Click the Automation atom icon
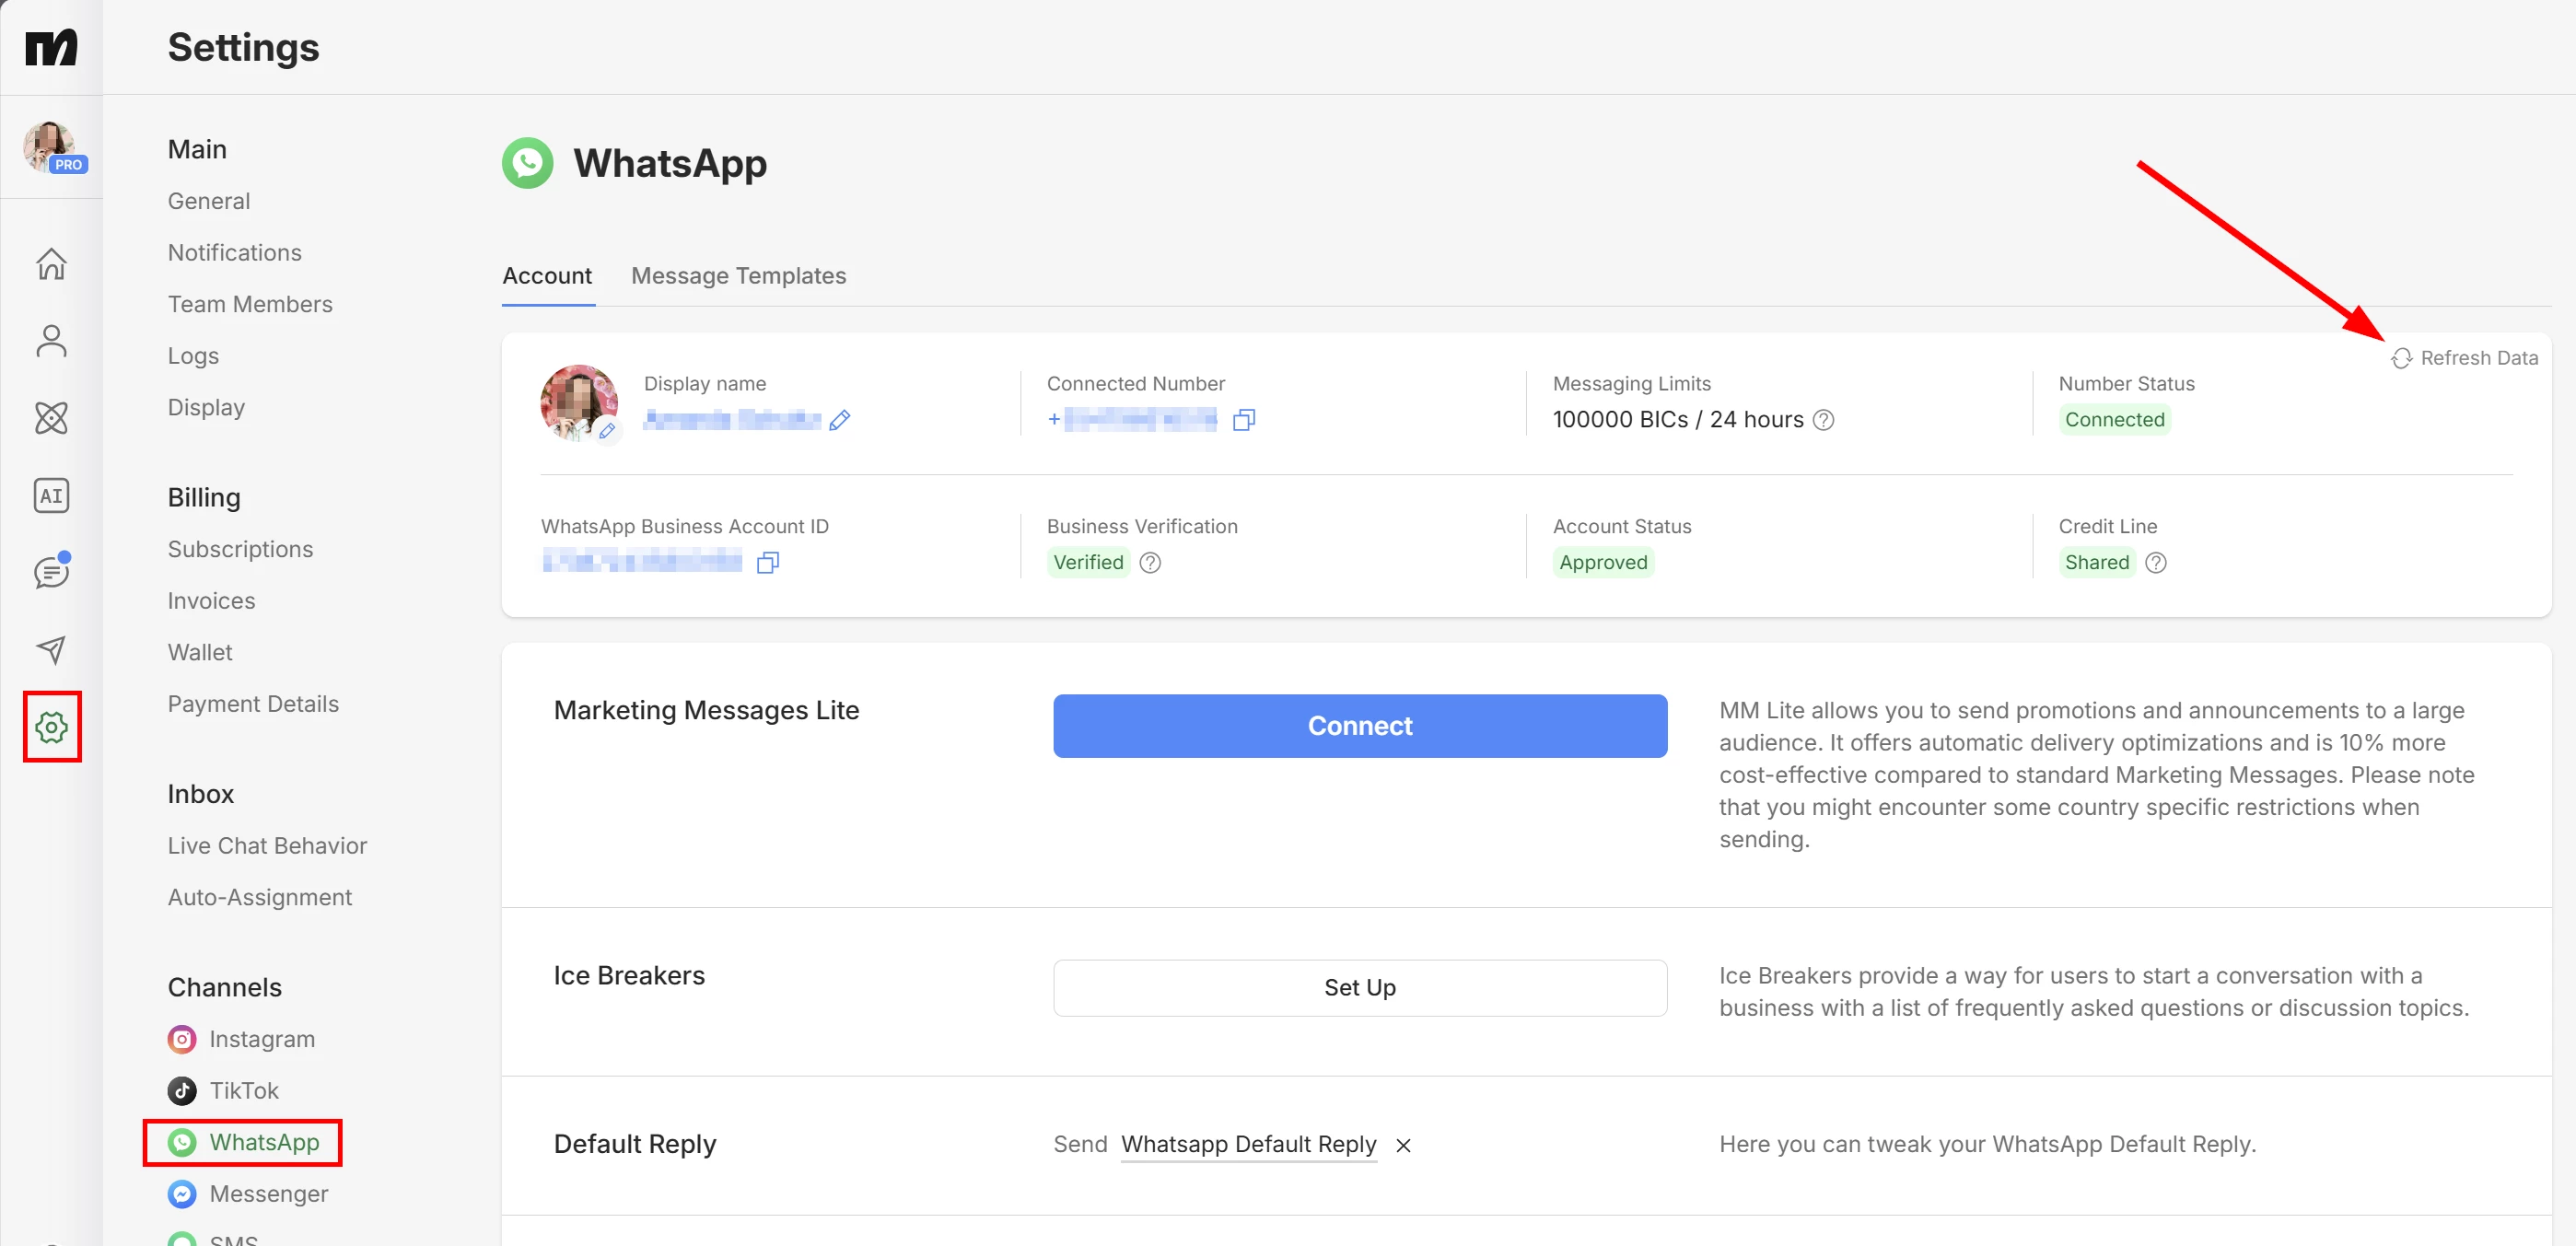 click(x=51, y=418)
